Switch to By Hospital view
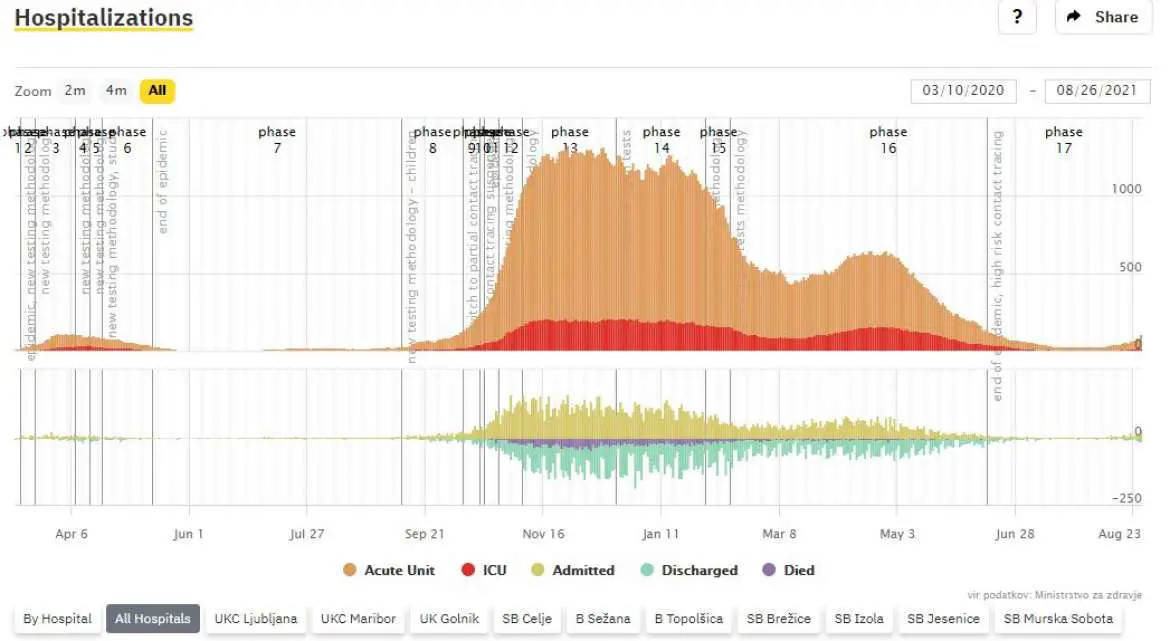The width and height of the screenshot is (1170, 641). point(57,619)
